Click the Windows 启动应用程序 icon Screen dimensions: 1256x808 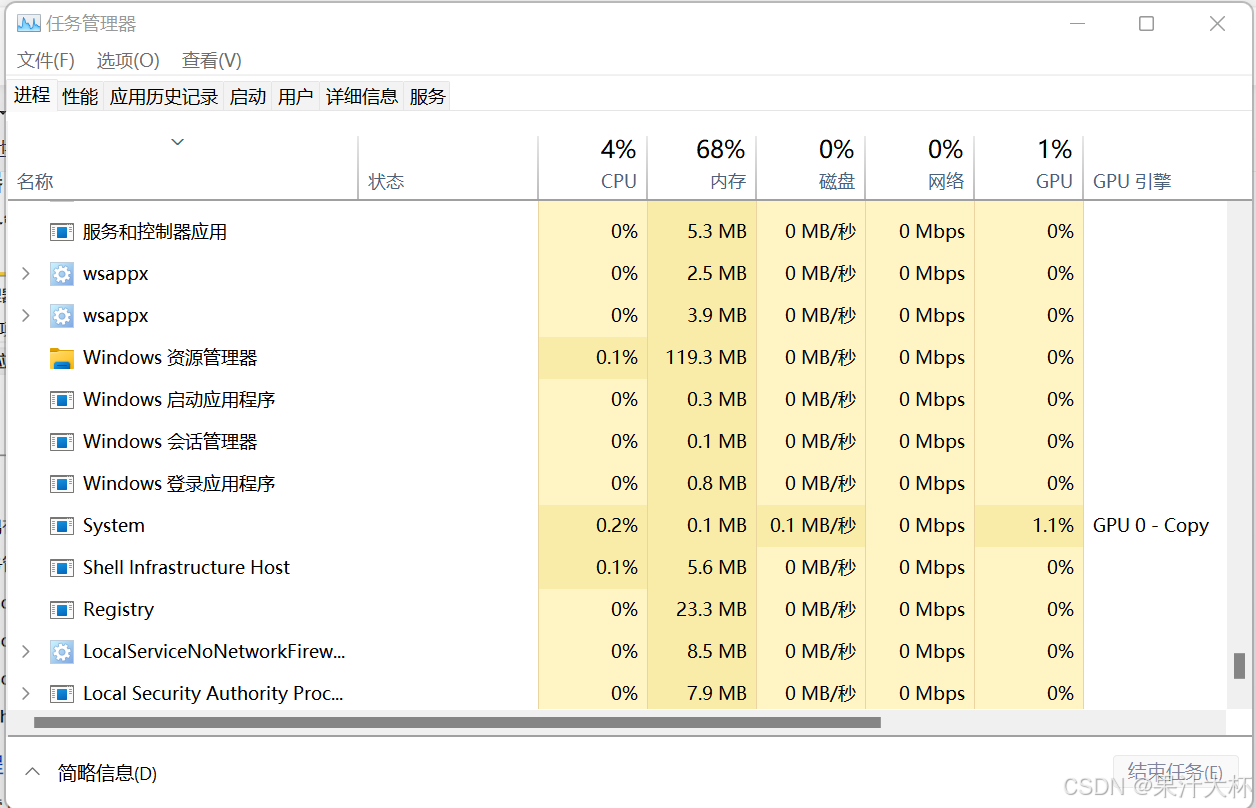(62, 400)
